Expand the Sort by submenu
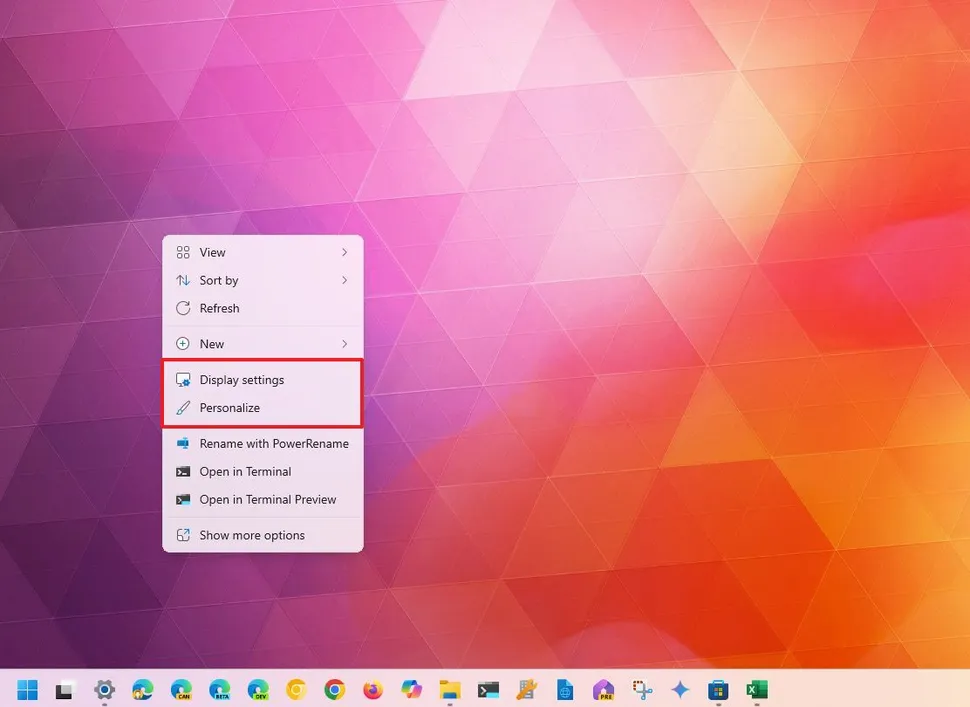The width and height of the screenshot is (970, 707). pos(262,280)
